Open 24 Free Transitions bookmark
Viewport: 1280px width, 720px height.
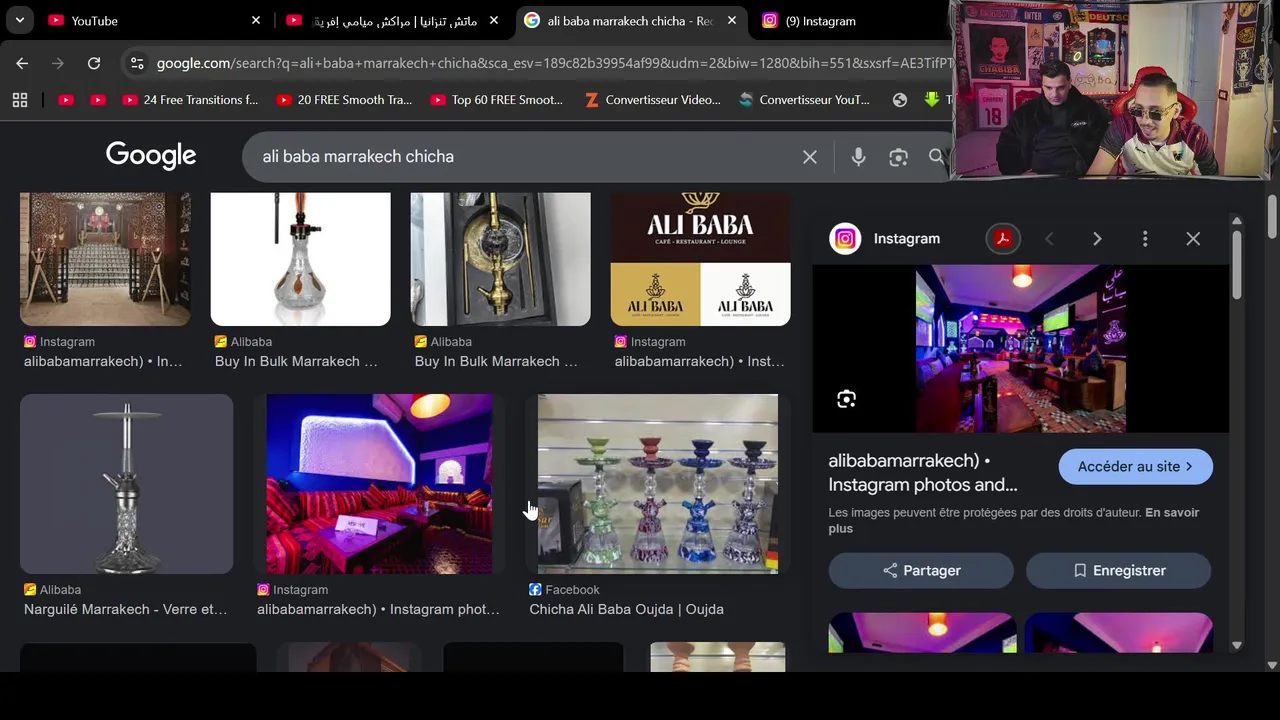click(190, 100)
